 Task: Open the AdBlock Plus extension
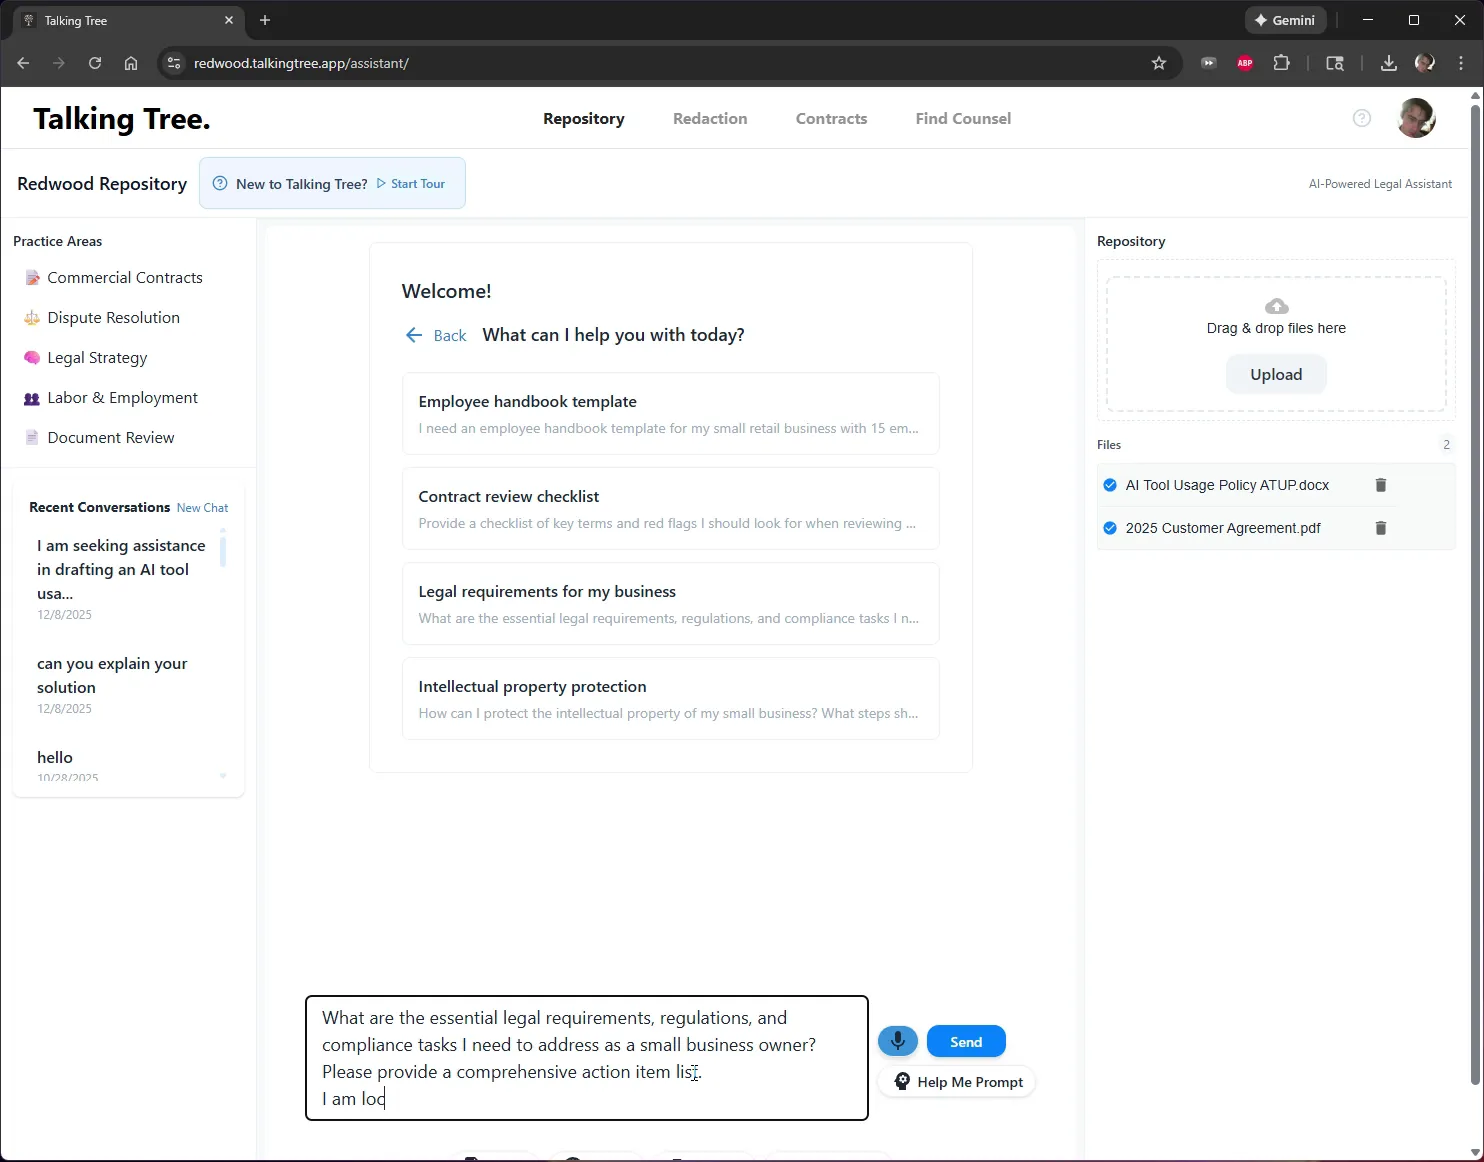(x=1245, y=63)
